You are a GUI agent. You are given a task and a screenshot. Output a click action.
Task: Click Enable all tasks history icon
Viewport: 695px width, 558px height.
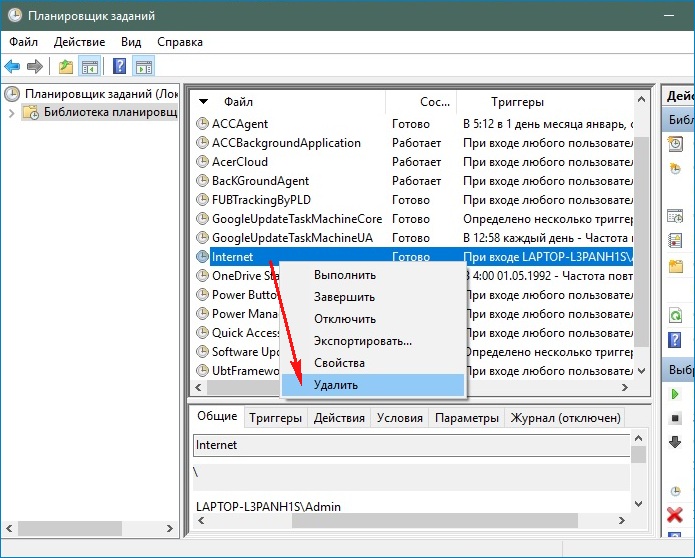point(675,241)
